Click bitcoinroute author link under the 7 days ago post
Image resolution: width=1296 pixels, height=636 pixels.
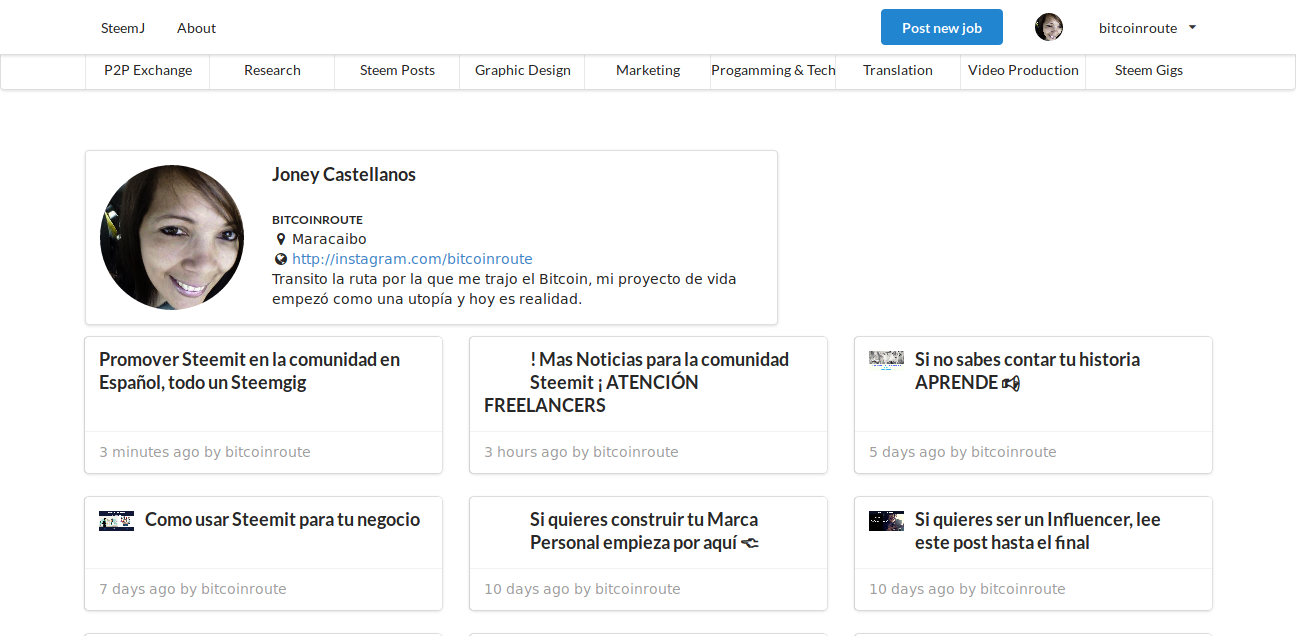coord(243,588)
